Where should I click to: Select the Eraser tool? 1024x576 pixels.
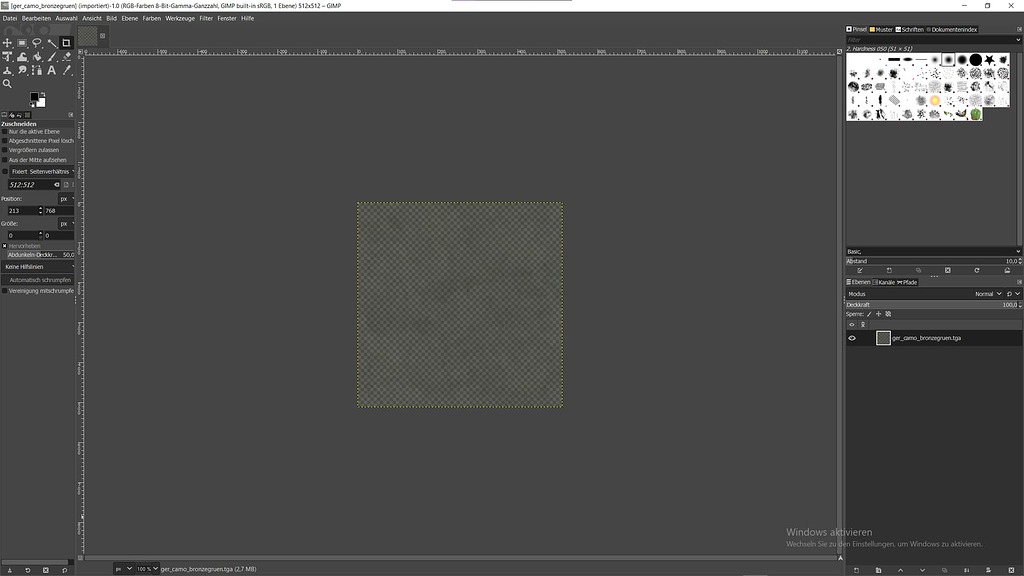(66, 57)
